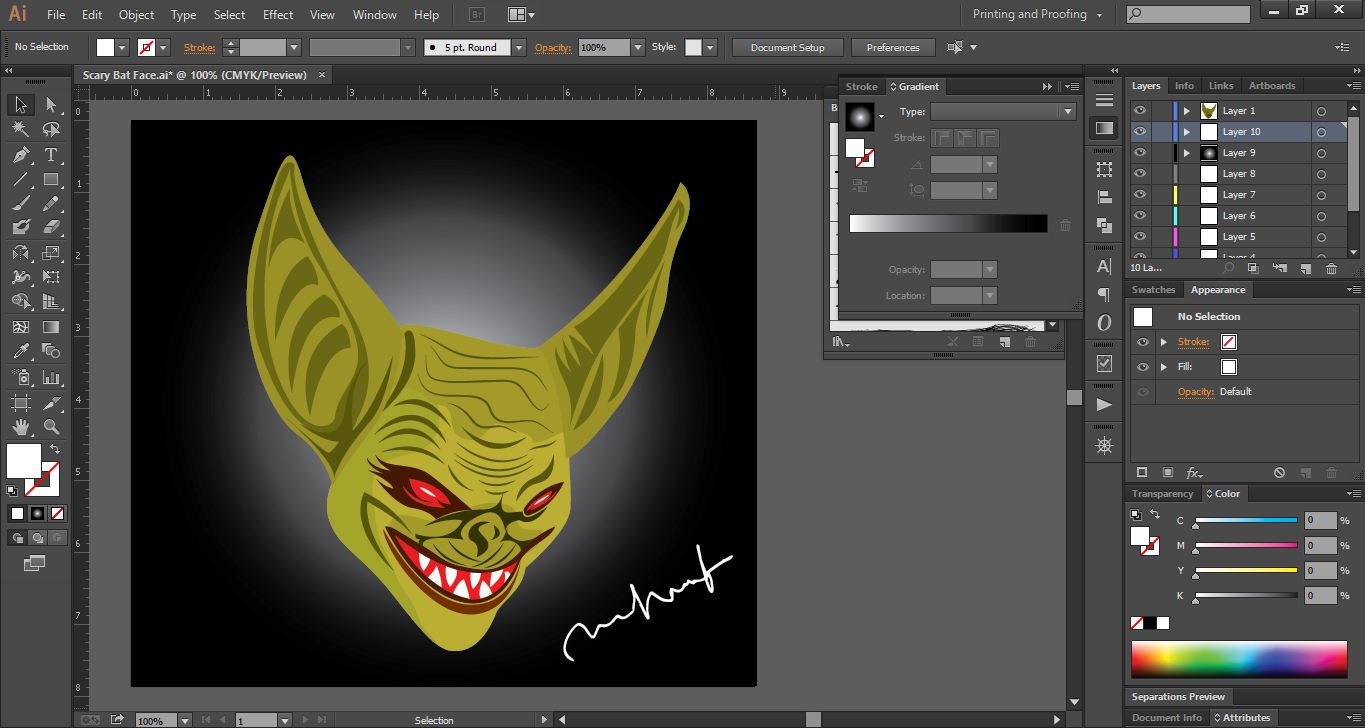Pick the Magic Wand tool
The width and height of the screenshot is (1365, 728).
(x=20, y=129)
